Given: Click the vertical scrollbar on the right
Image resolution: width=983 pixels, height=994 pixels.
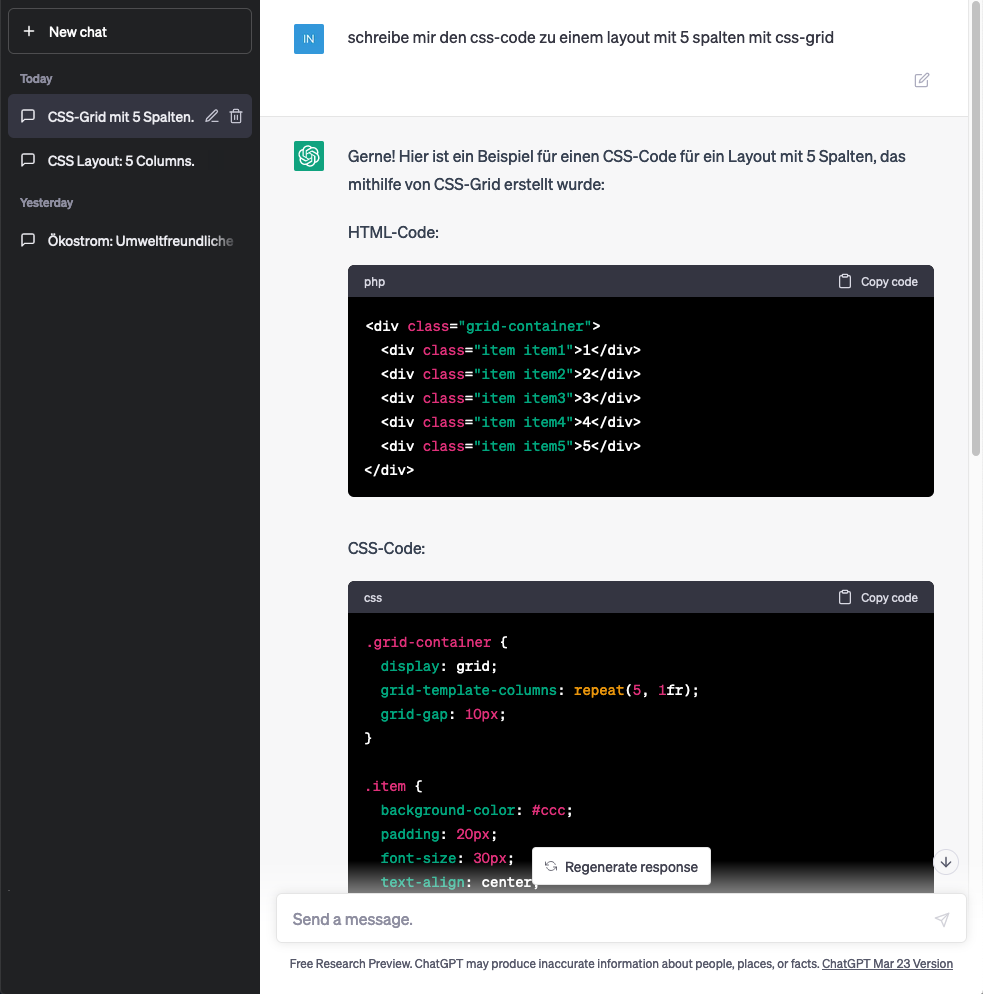Looking at the screenshot, I should click(976, 230).
